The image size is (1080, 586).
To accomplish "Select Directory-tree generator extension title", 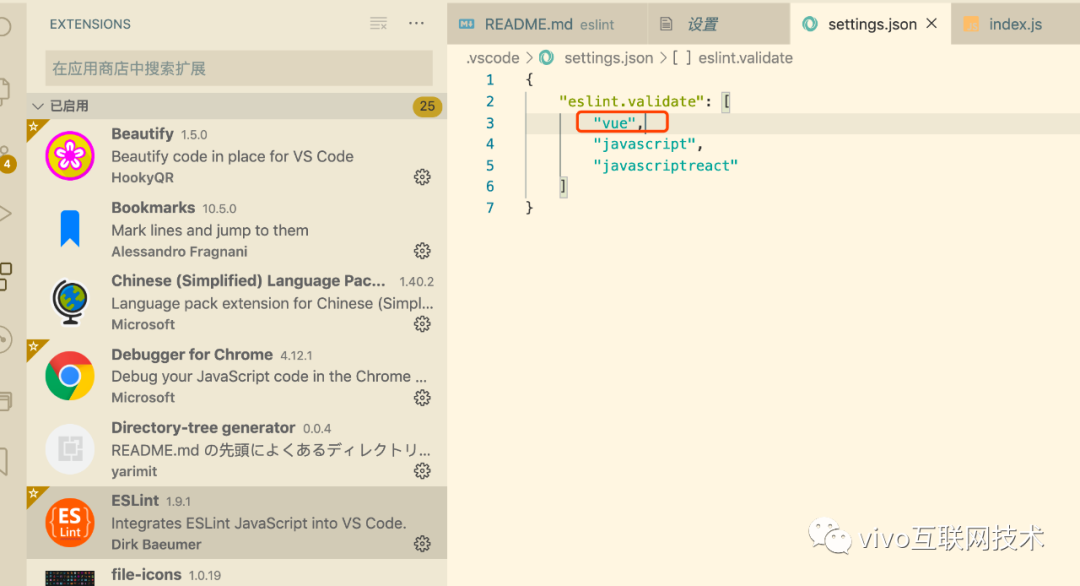I will (203, 428).
